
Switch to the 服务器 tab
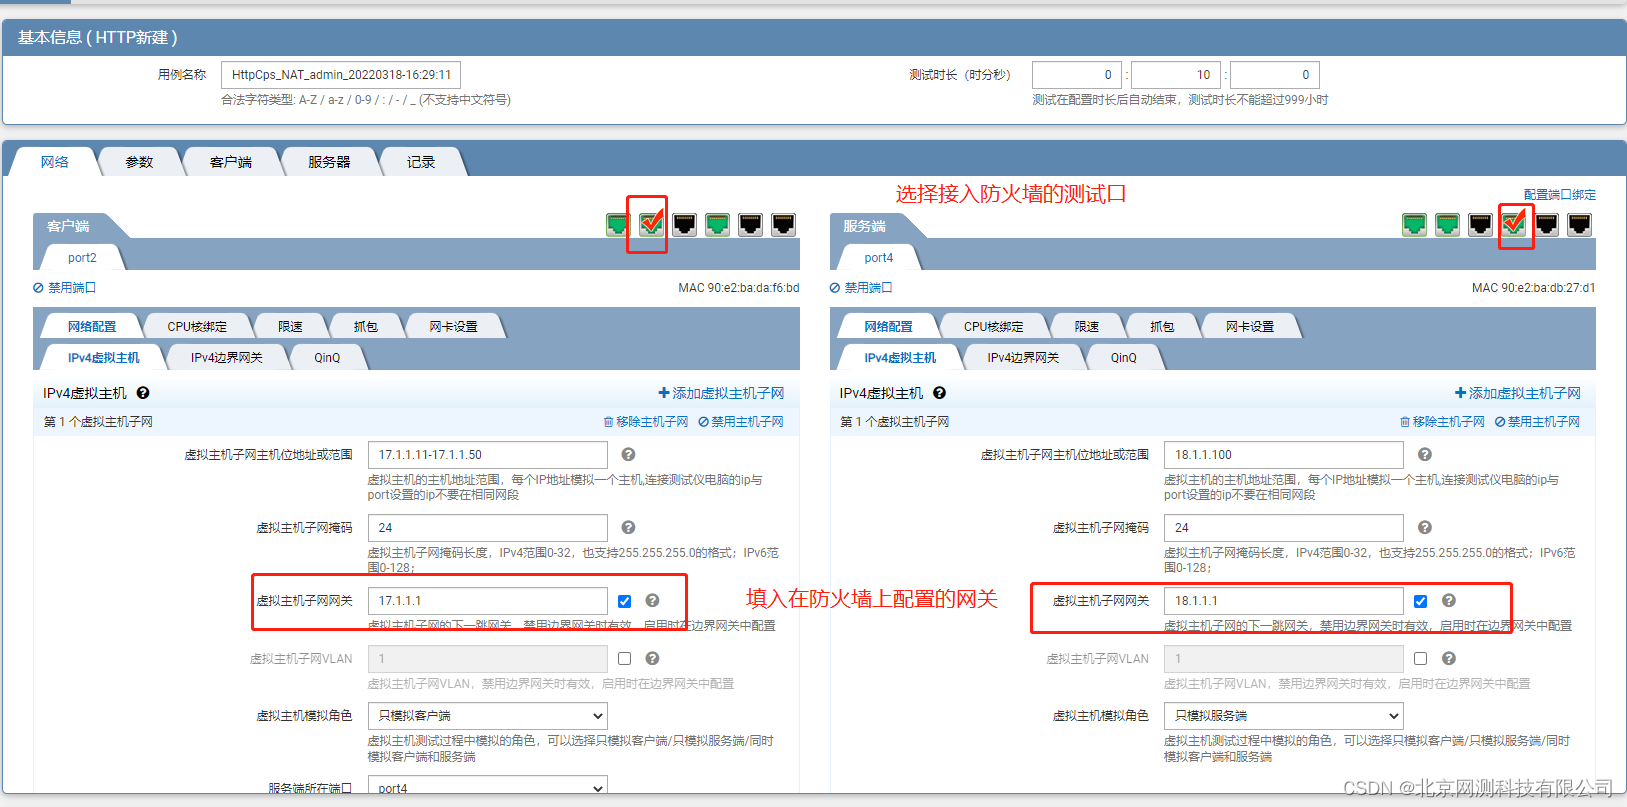[329, 162]
